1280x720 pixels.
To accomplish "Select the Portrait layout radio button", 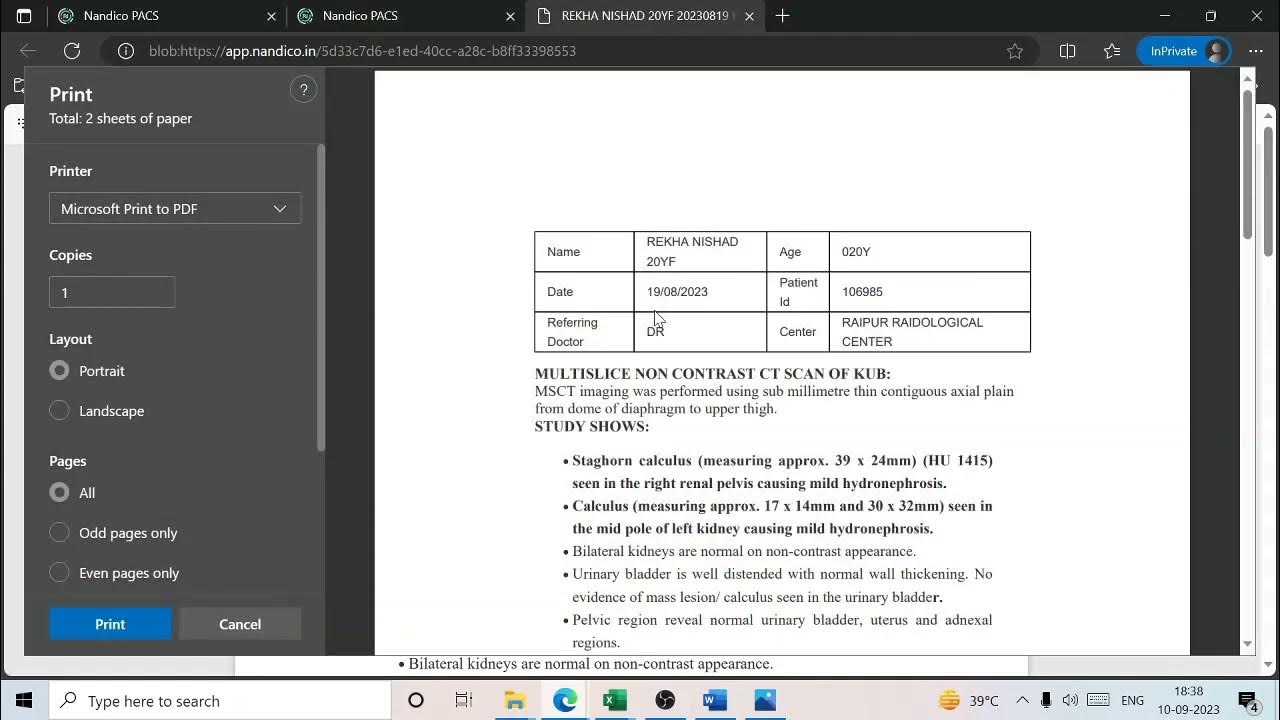I will pyautogui.click(x=59, y=371).
